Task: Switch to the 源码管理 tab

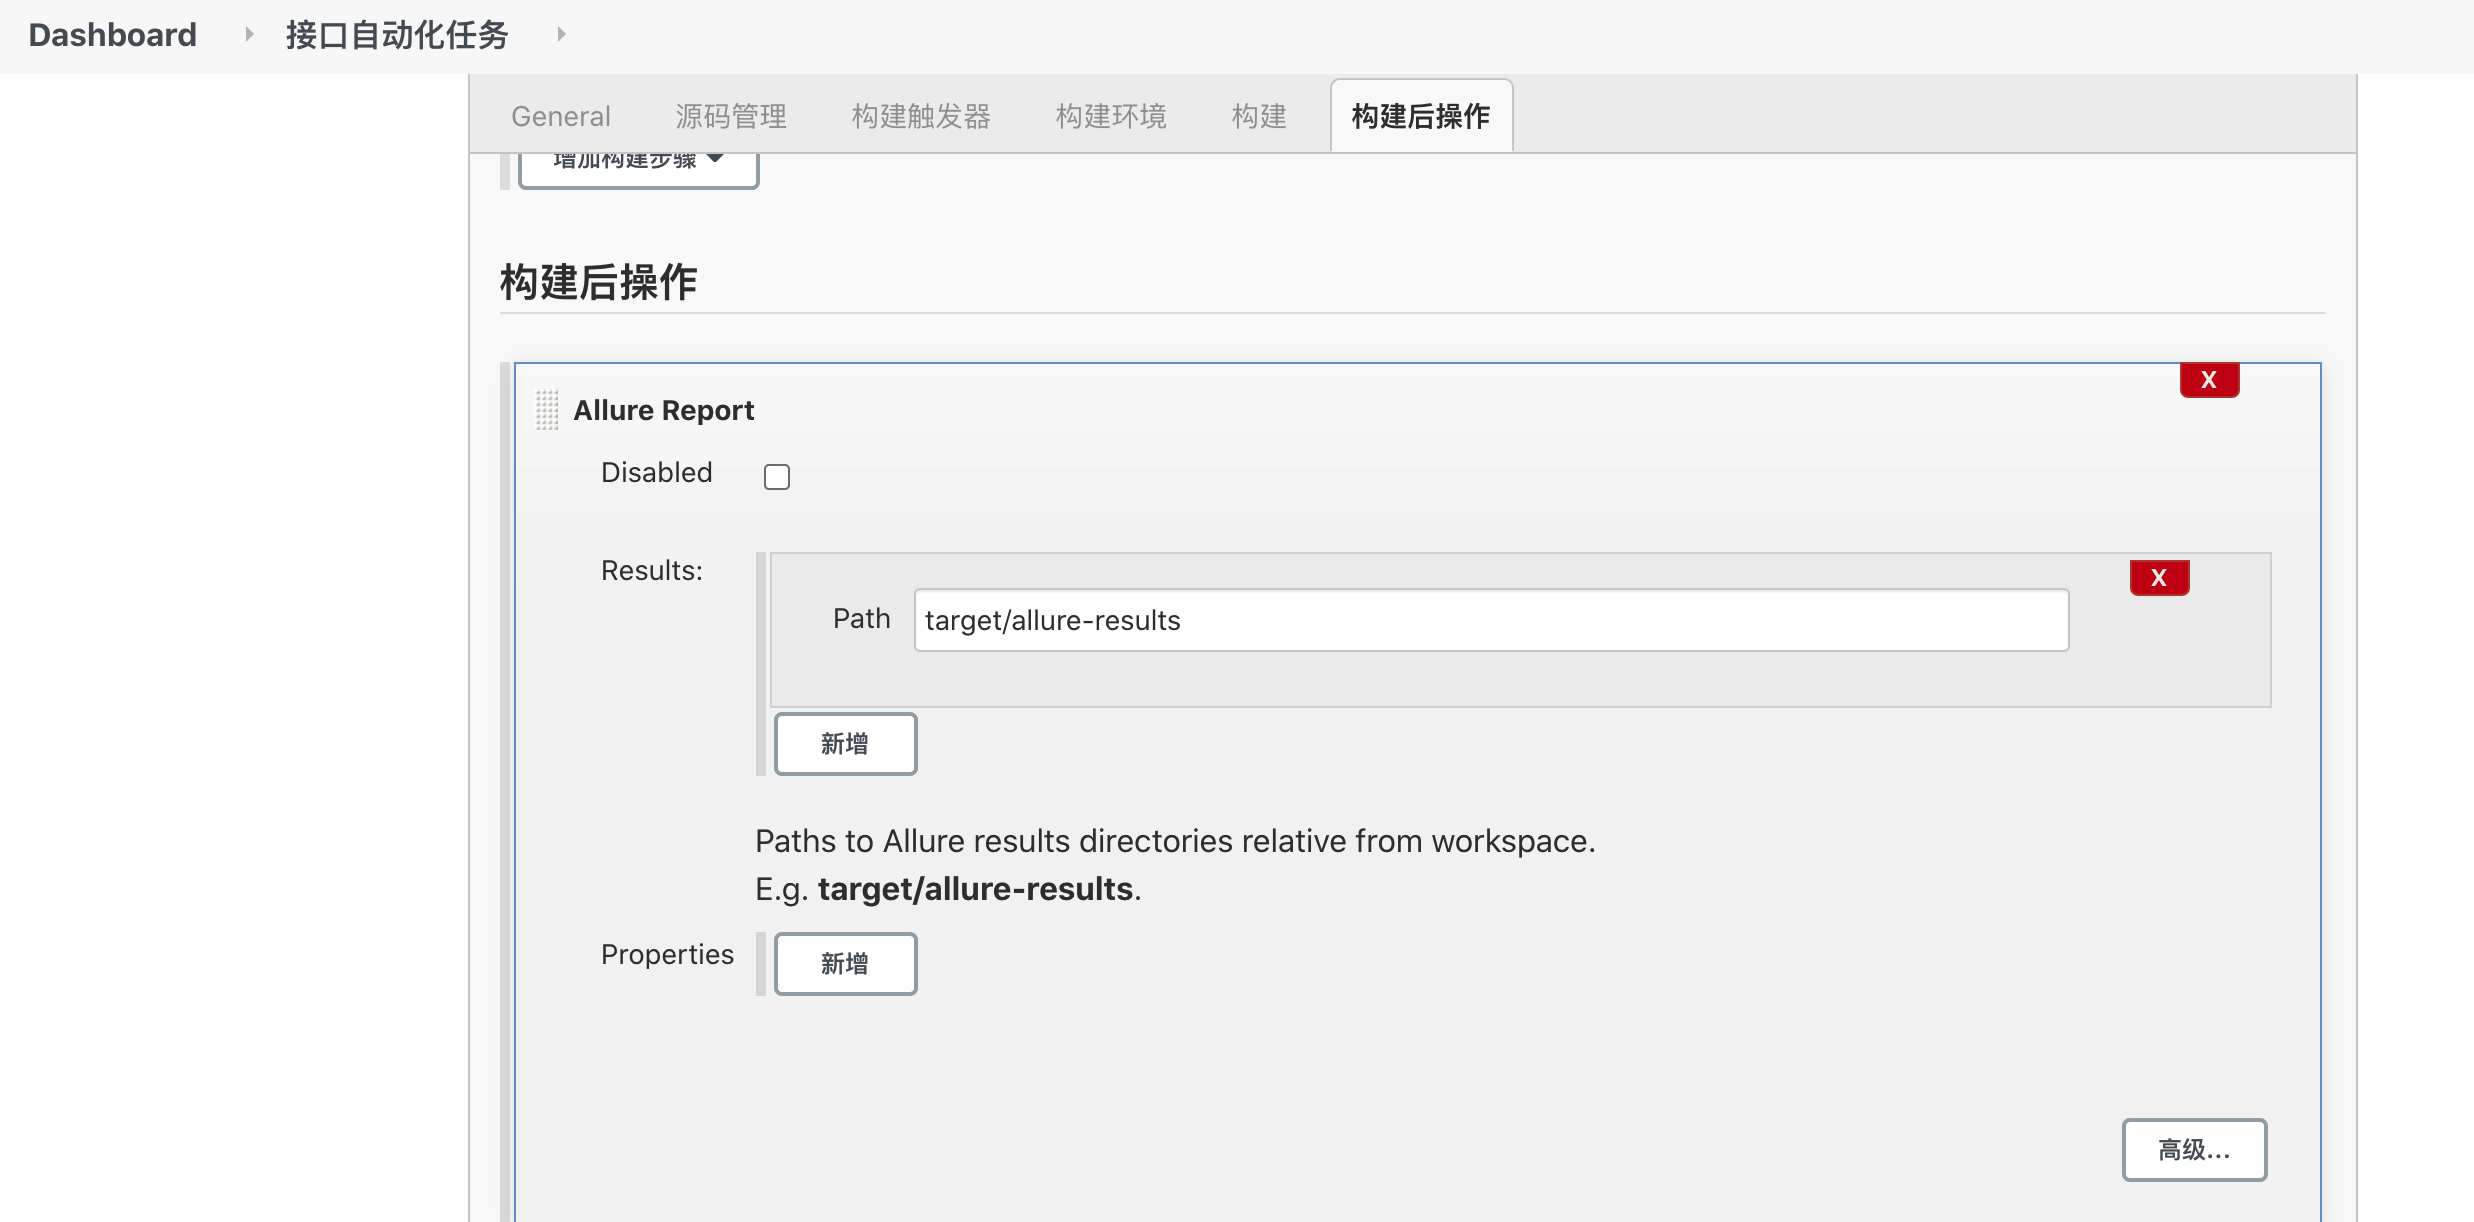Action: (x=731, y=116)
